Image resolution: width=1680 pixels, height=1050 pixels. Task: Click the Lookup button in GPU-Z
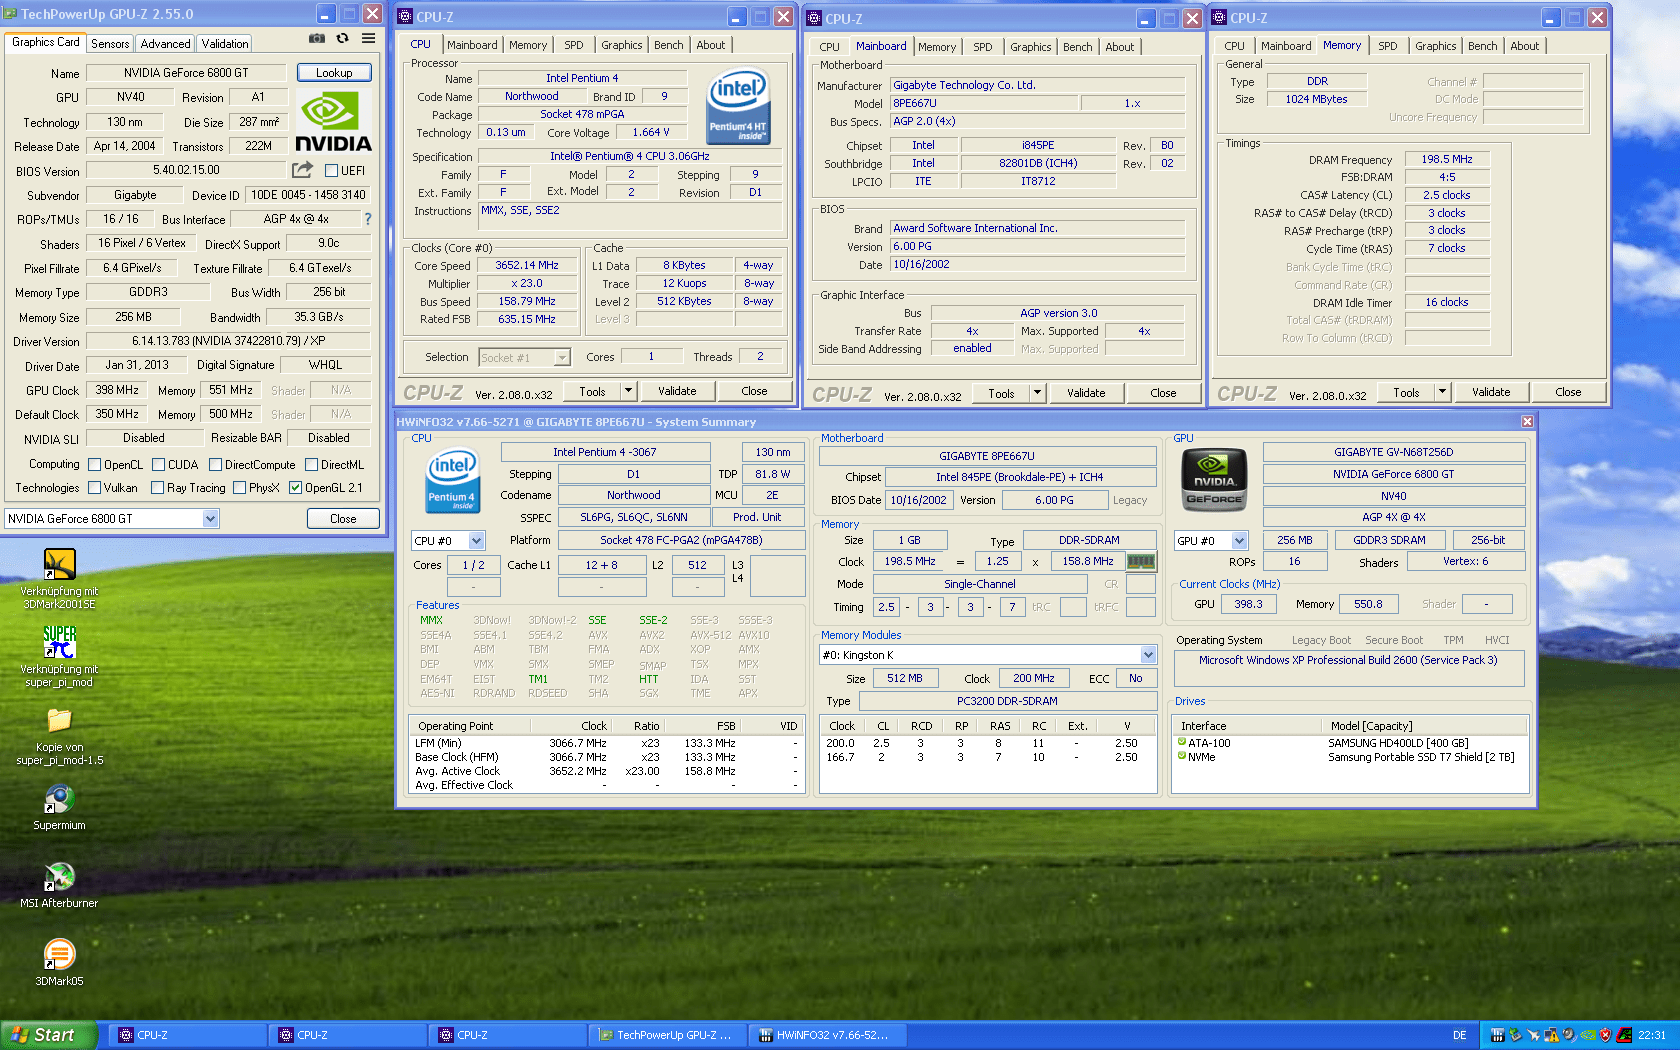coord(334,73)
